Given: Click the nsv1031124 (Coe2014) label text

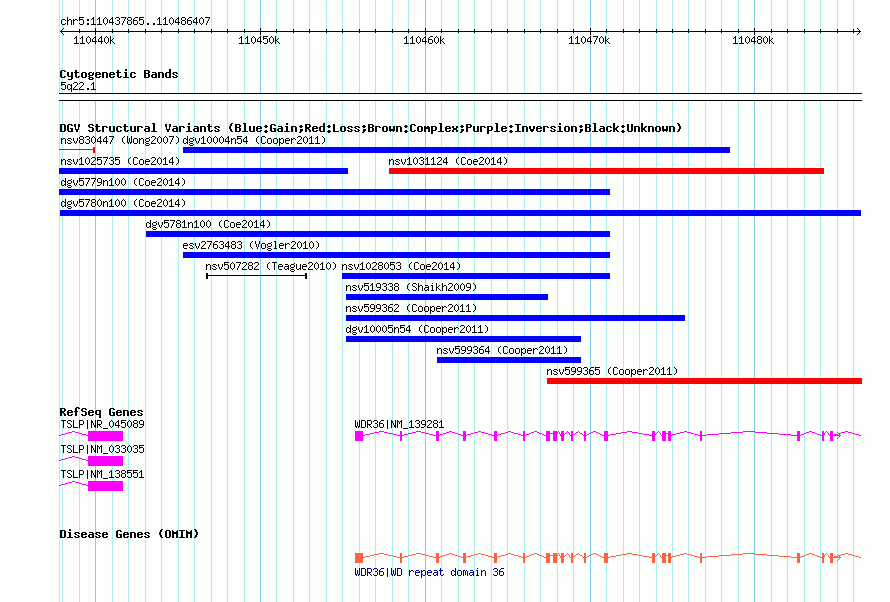Looking at the screenshot, I should pos(448,161).
